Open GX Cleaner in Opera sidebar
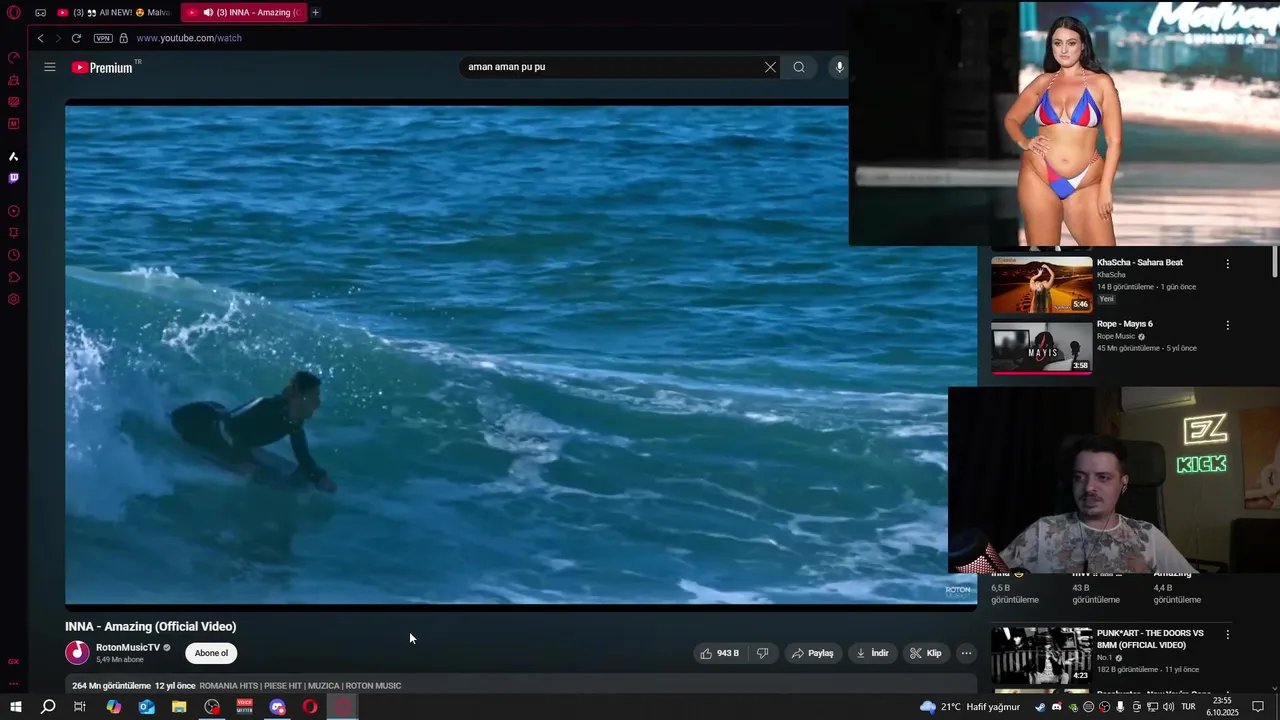 tap(14, 80)
